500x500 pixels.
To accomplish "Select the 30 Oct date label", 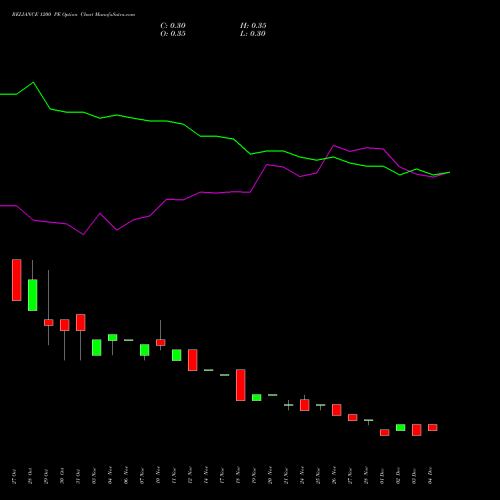I will pos(62,476).
